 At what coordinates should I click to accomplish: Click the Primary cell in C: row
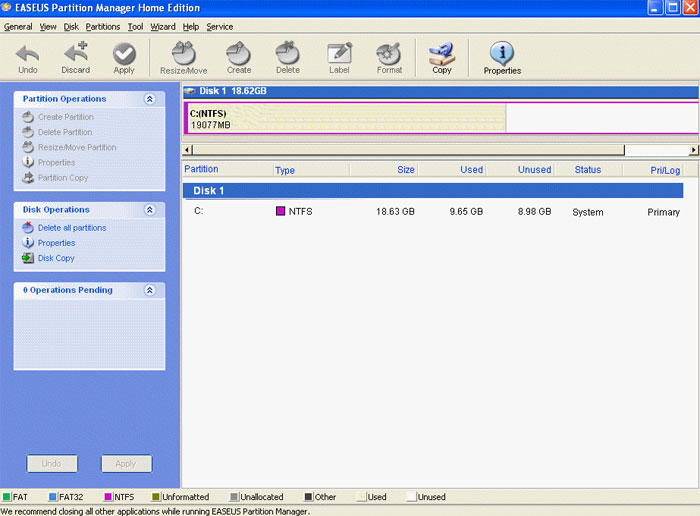pyautogui.click(x=663, y=212)
